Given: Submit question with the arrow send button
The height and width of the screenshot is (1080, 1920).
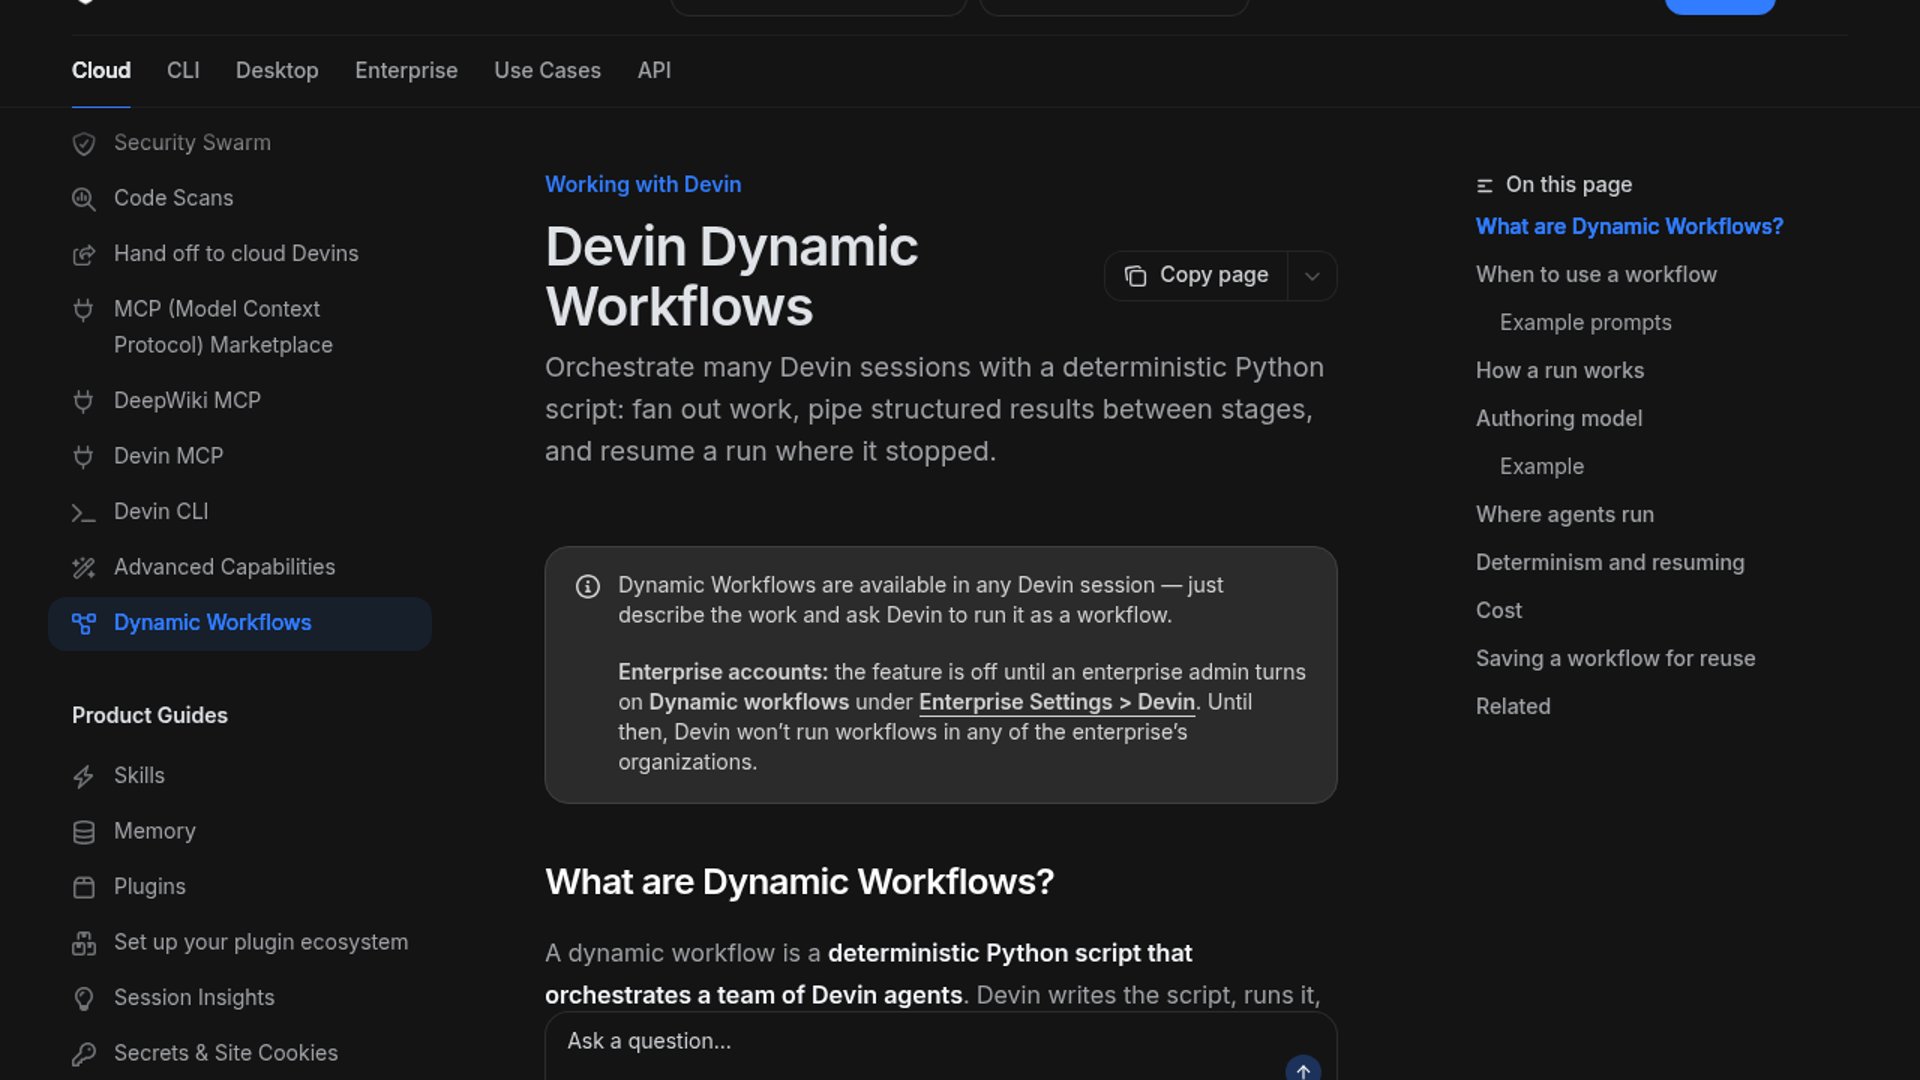Looking at the screenshot, I should [1303, 1069].
